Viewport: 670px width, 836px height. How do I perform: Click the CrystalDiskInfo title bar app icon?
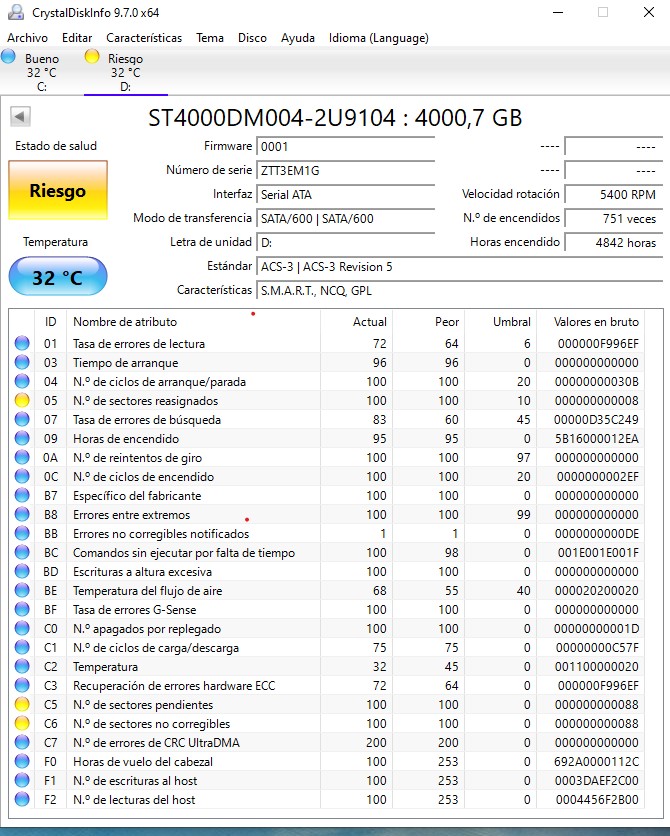tap(17, 12)
